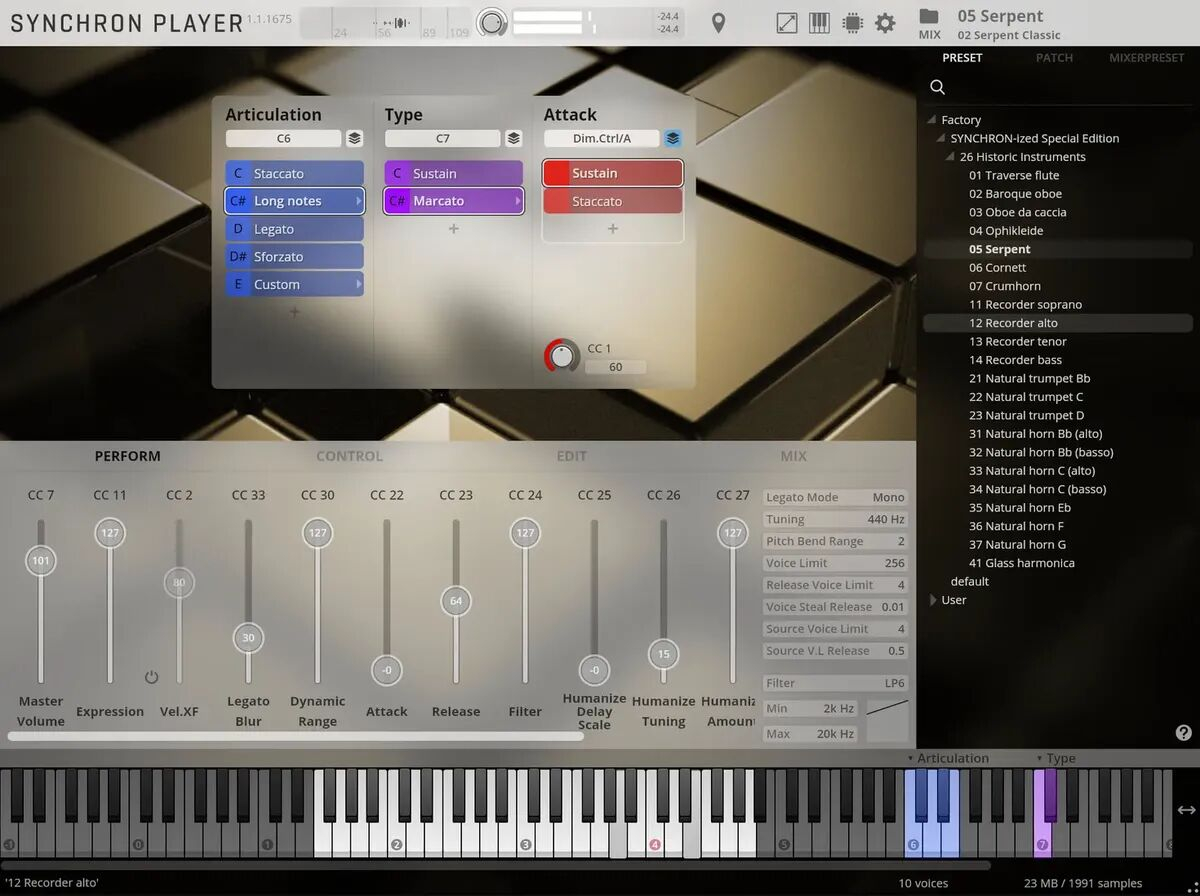Click the layers icon beside Articulation C6
The image size is (1200, 896).
coord(354,139)
